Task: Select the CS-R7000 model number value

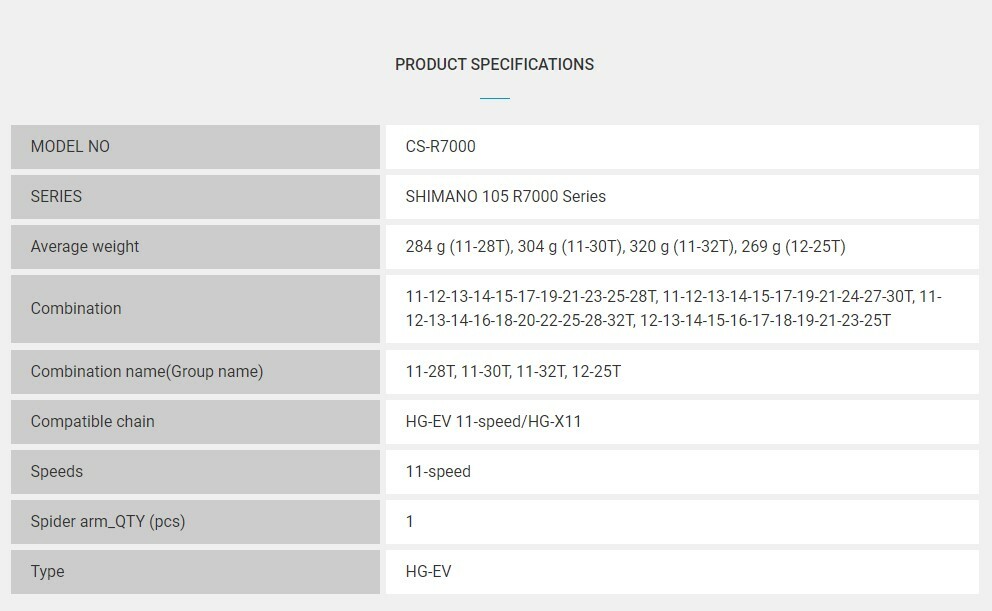Action: (440, 147)
